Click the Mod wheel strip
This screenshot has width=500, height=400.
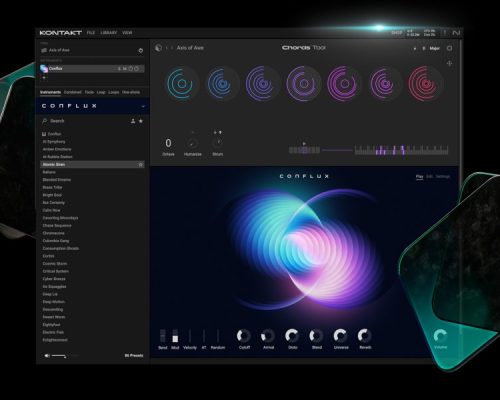(x=175, y=336)
